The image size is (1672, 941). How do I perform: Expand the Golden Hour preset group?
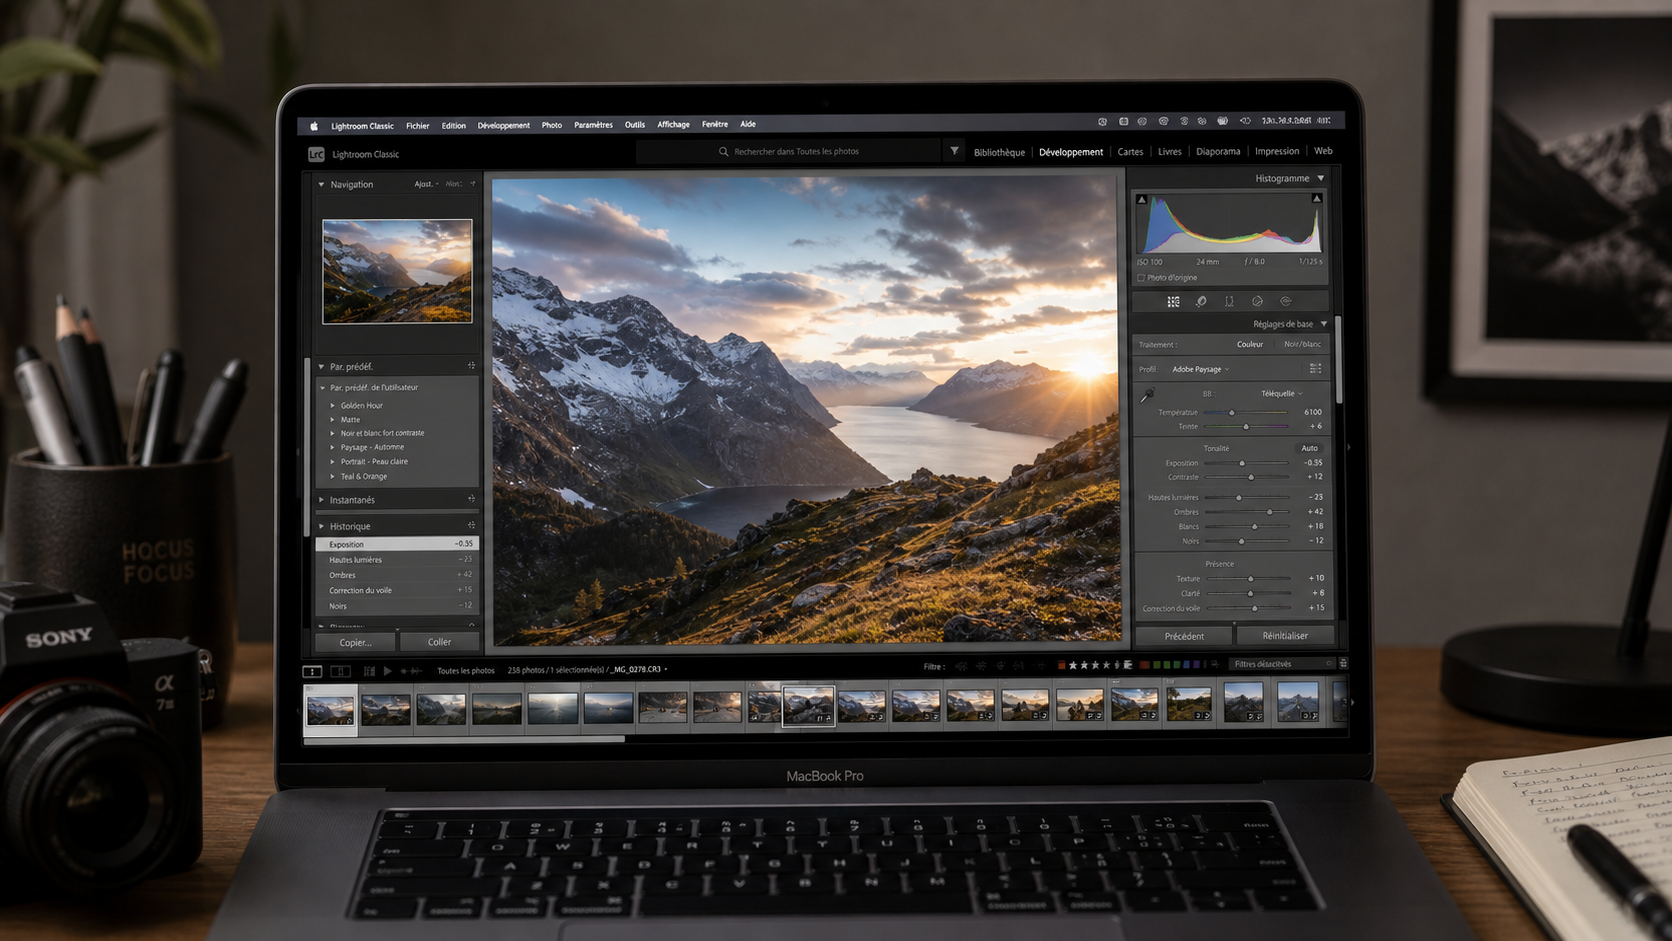click(333, 405)
